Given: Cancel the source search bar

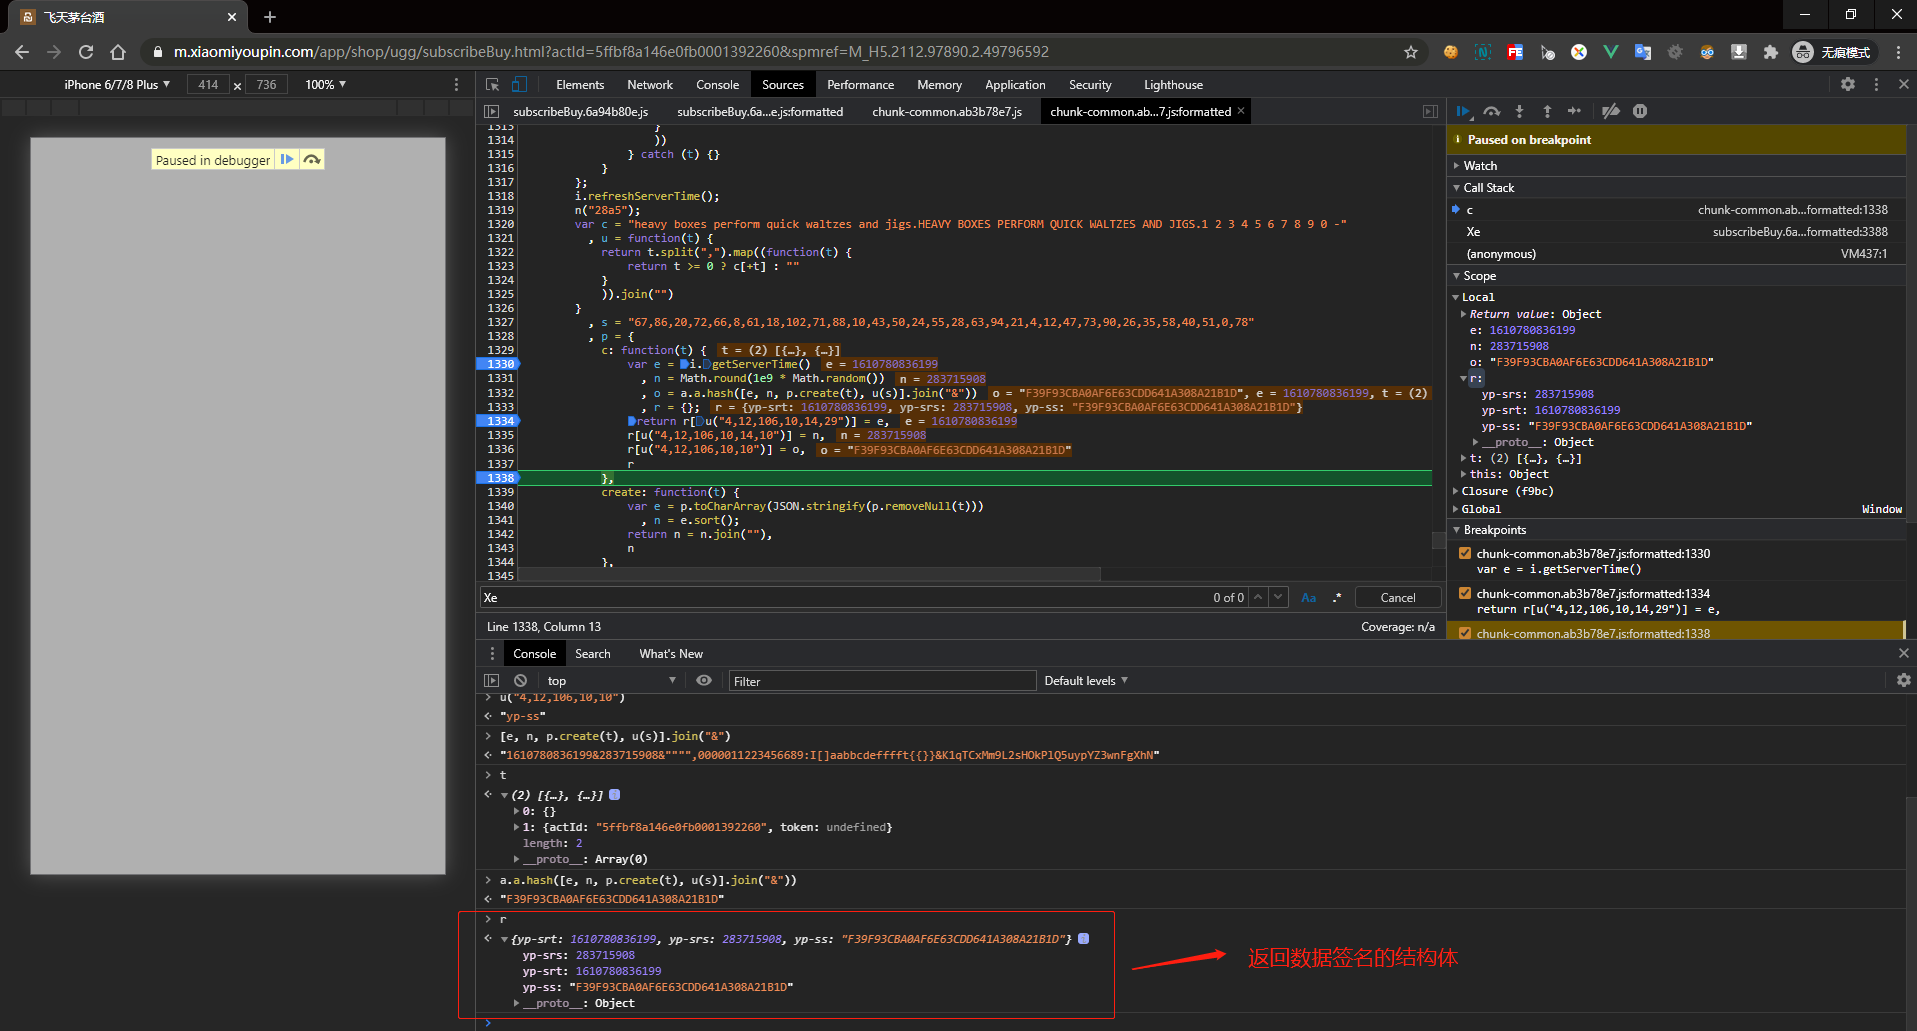Looking at the screenshot, I should coord(1397,598).
